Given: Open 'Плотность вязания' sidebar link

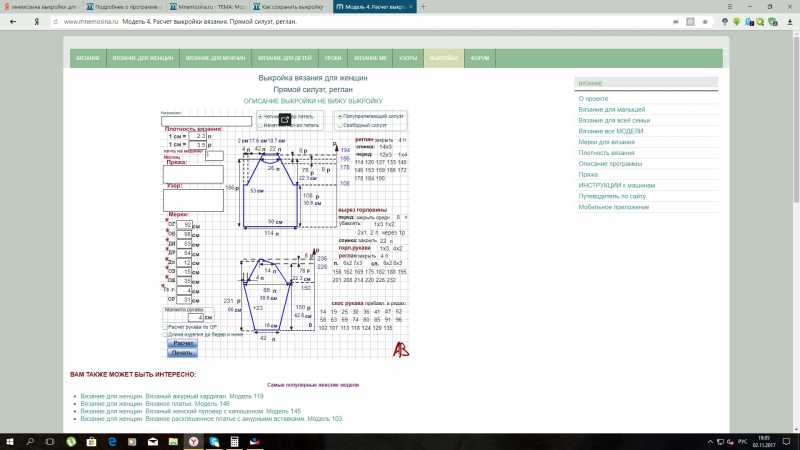Looking at the screenshot, I should click(x=607, y=152).
